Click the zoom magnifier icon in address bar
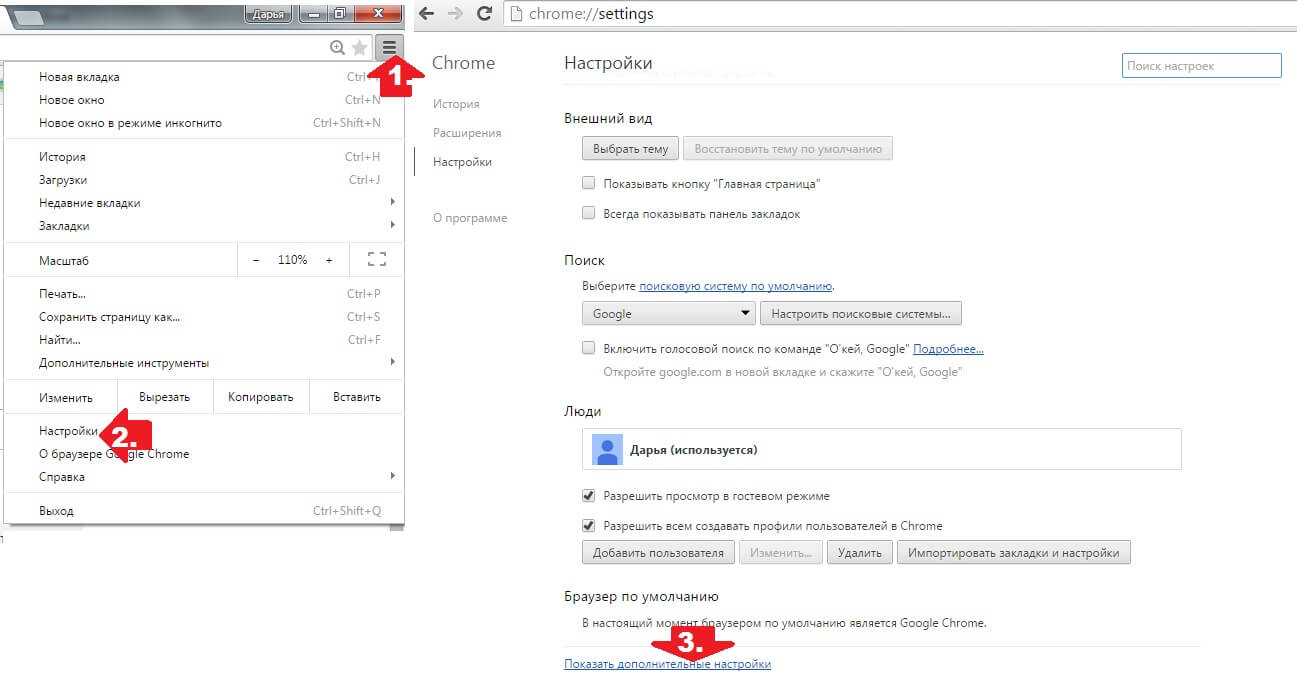This screenshot has width=1306, height=684. click(x=337, y=48)
